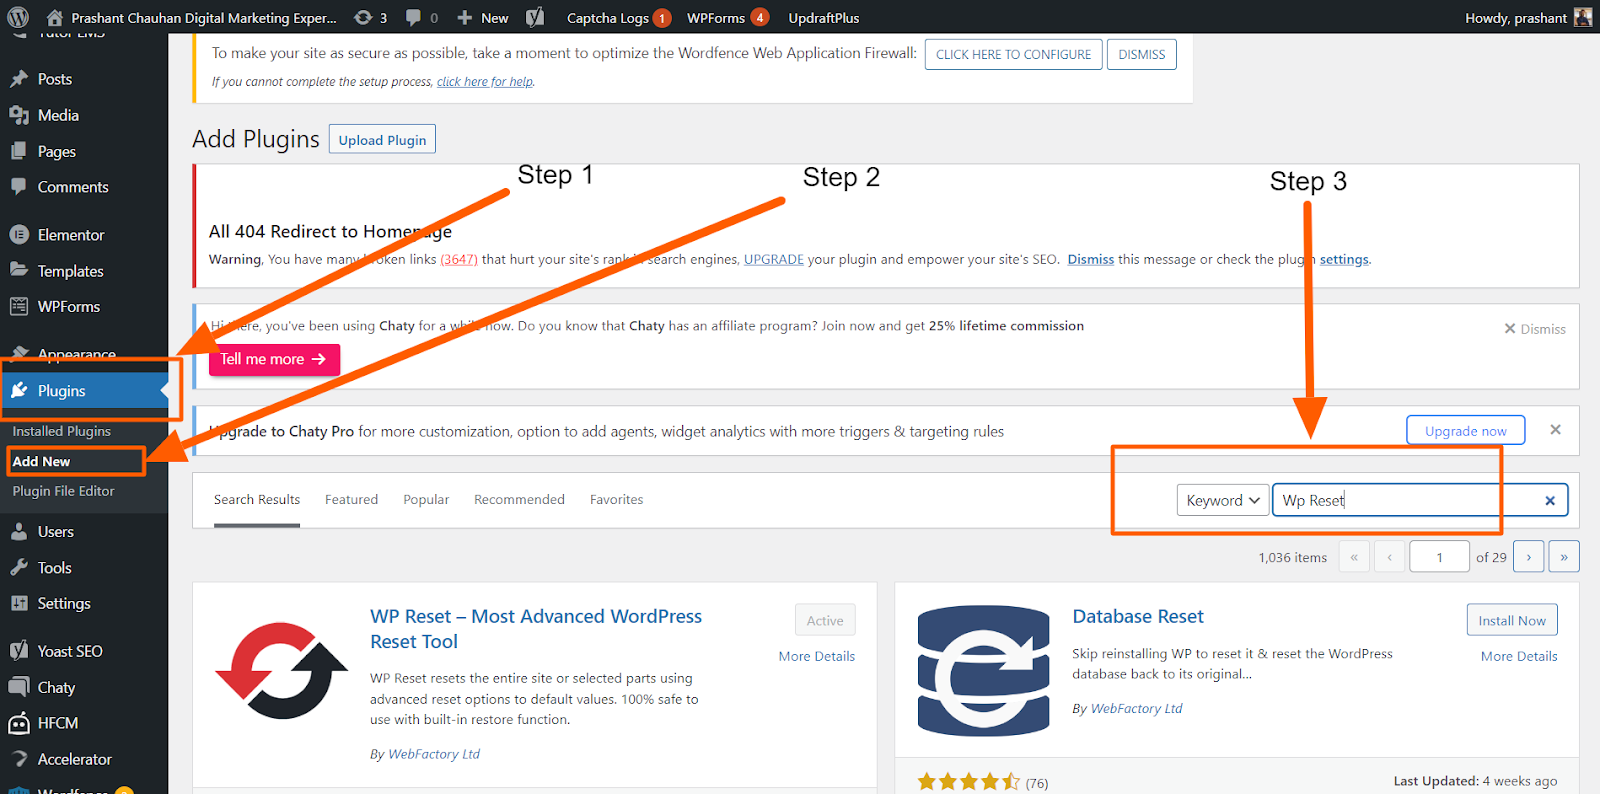
Task: Open More Details for Database Reset
Action: 1519,656
